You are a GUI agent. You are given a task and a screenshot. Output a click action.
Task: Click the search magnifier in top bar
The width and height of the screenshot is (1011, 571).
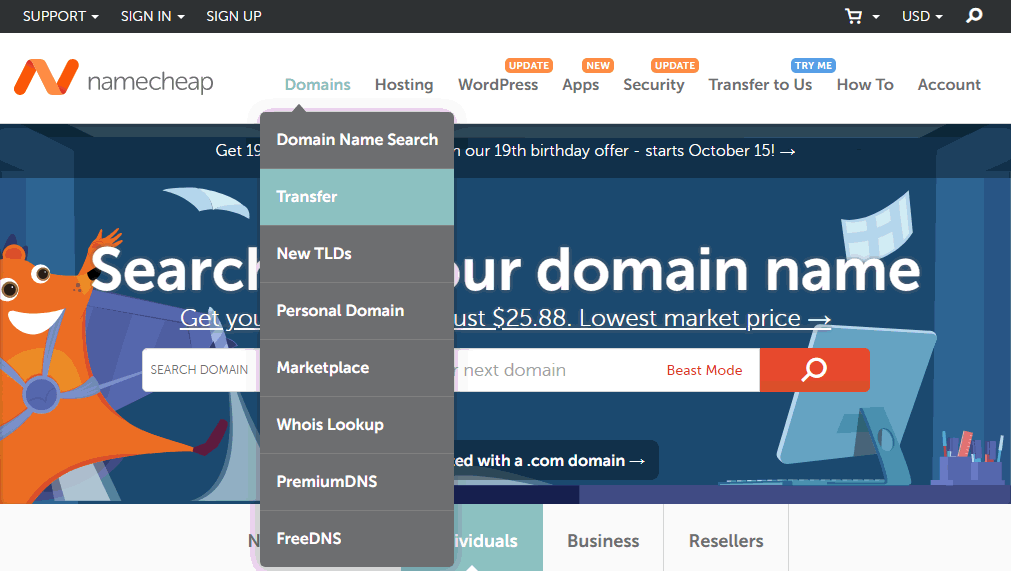[x=974, y=15]
